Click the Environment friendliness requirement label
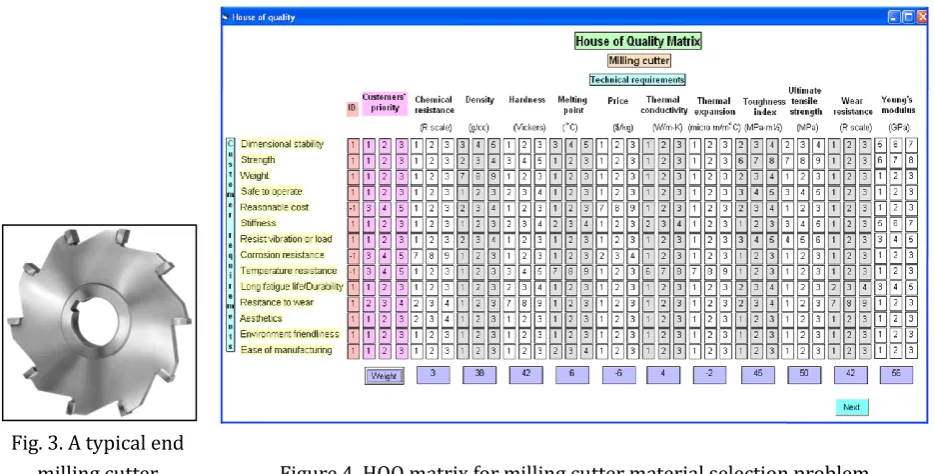 290,334
